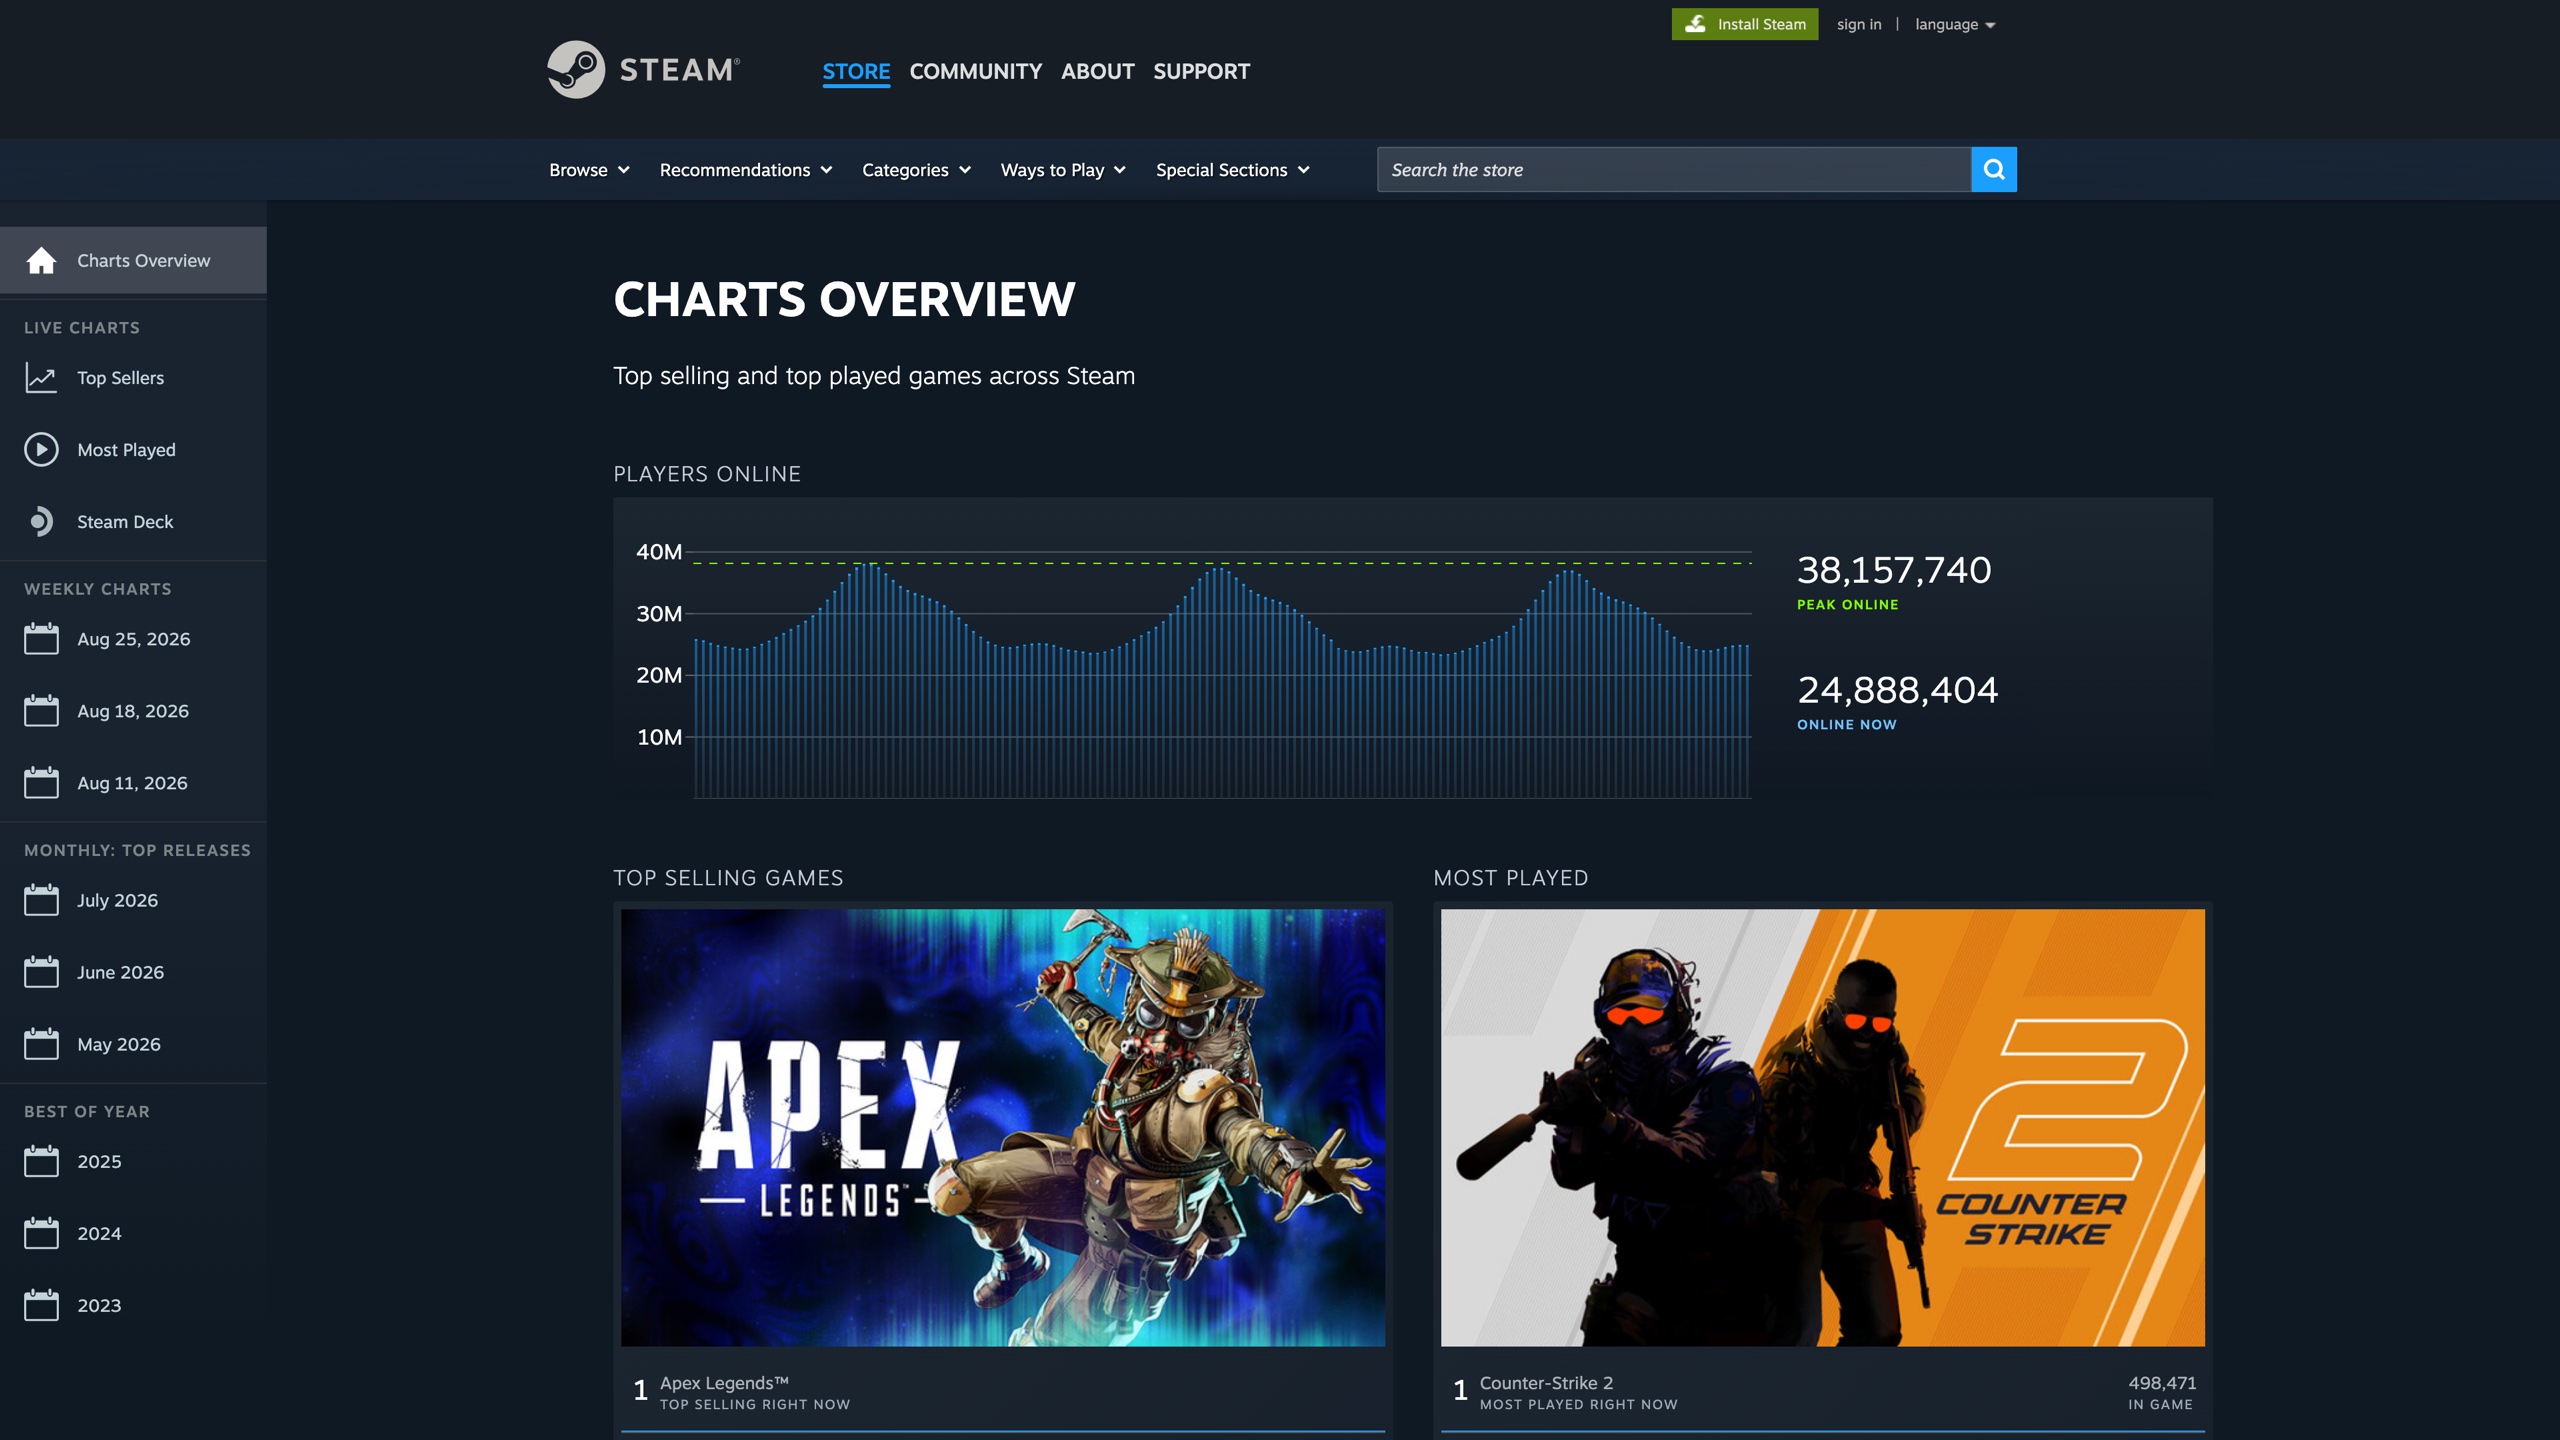Click the Counter-Strike 2 banner image

tap(1822, 1127)
